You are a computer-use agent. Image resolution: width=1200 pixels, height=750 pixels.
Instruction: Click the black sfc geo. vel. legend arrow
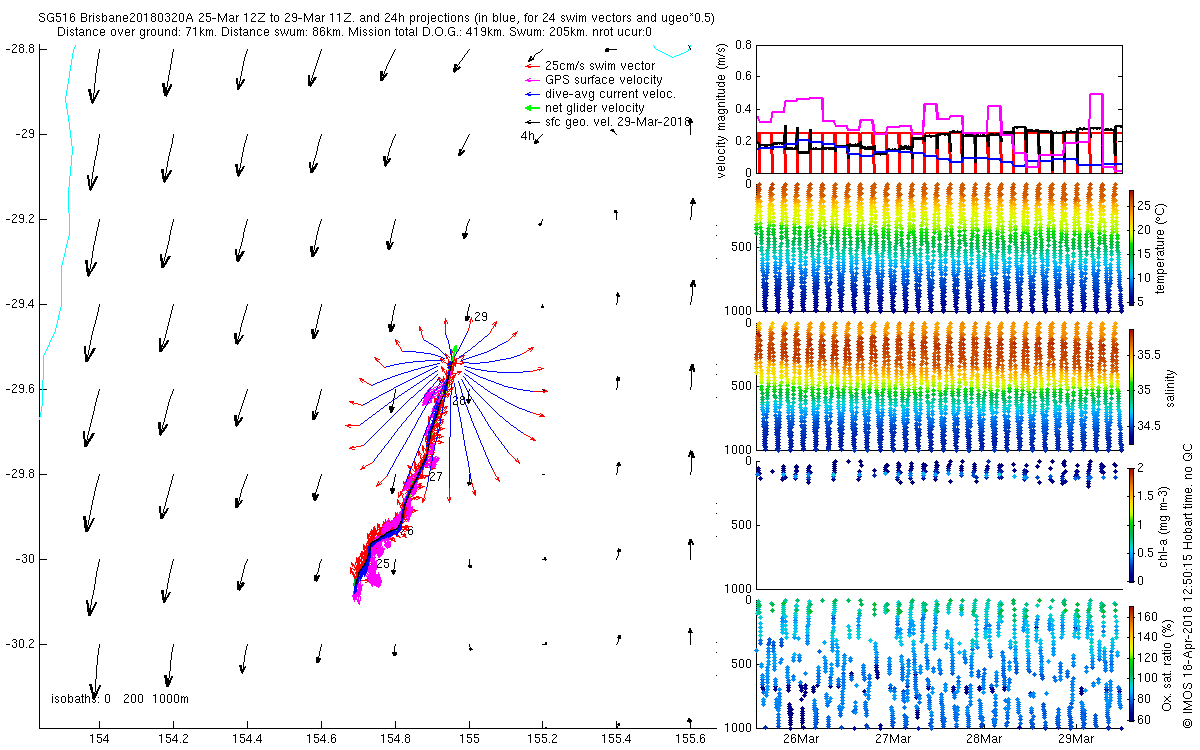(532, 121)
